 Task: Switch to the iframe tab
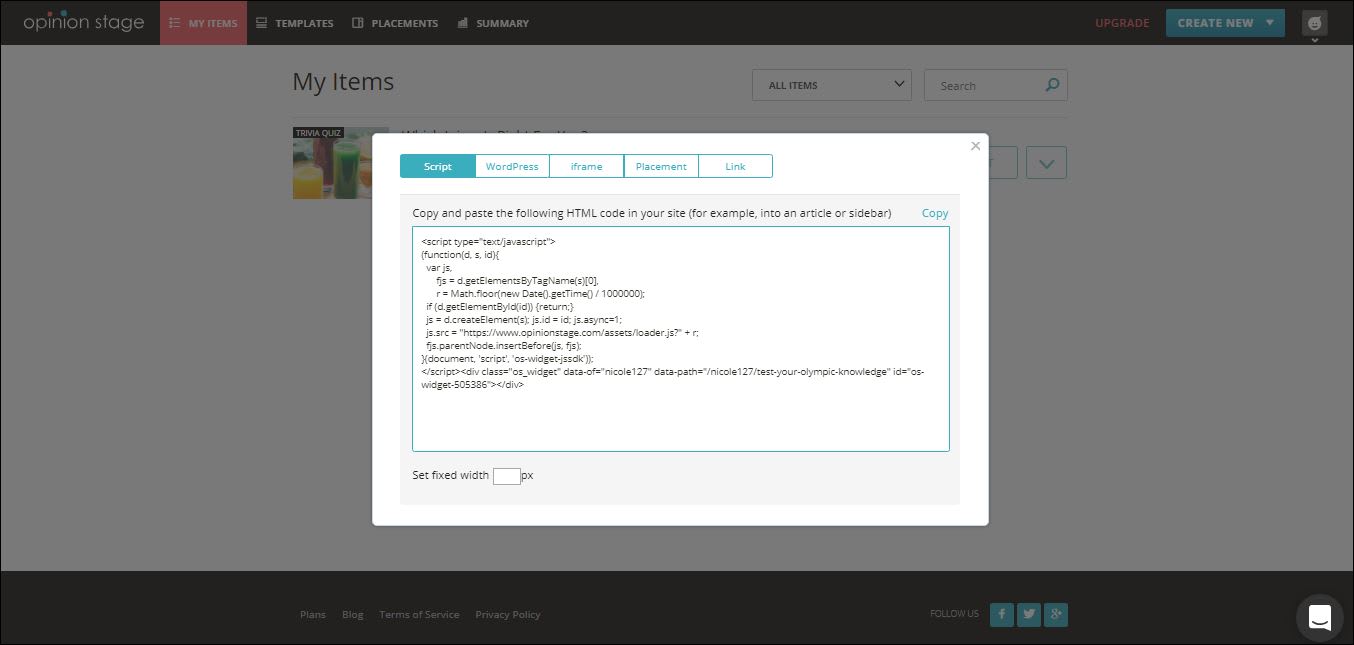click(586, 166)
